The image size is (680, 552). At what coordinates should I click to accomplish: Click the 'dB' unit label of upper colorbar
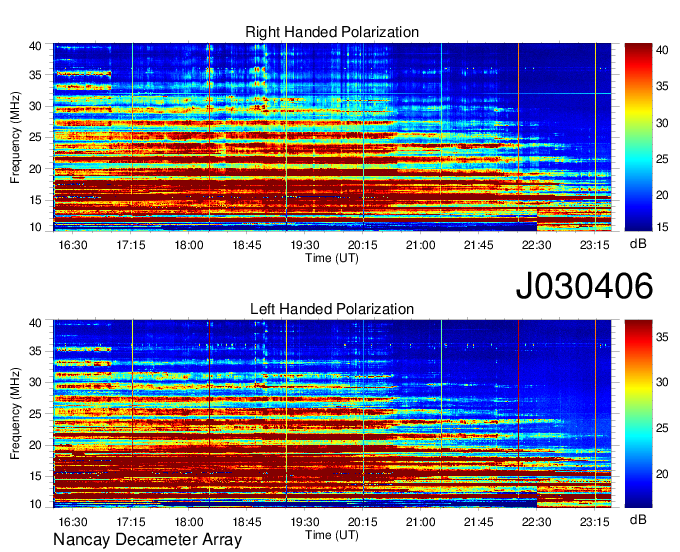click(x=638, y=244)
